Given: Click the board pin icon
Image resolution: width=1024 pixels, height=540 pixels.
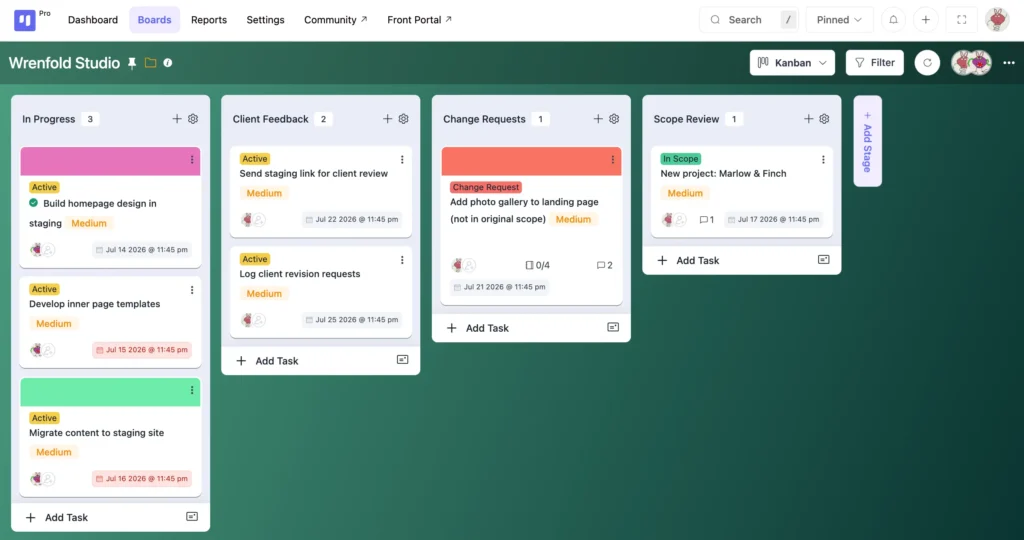Looking at the screenshot, I should [x=132, y=63].
